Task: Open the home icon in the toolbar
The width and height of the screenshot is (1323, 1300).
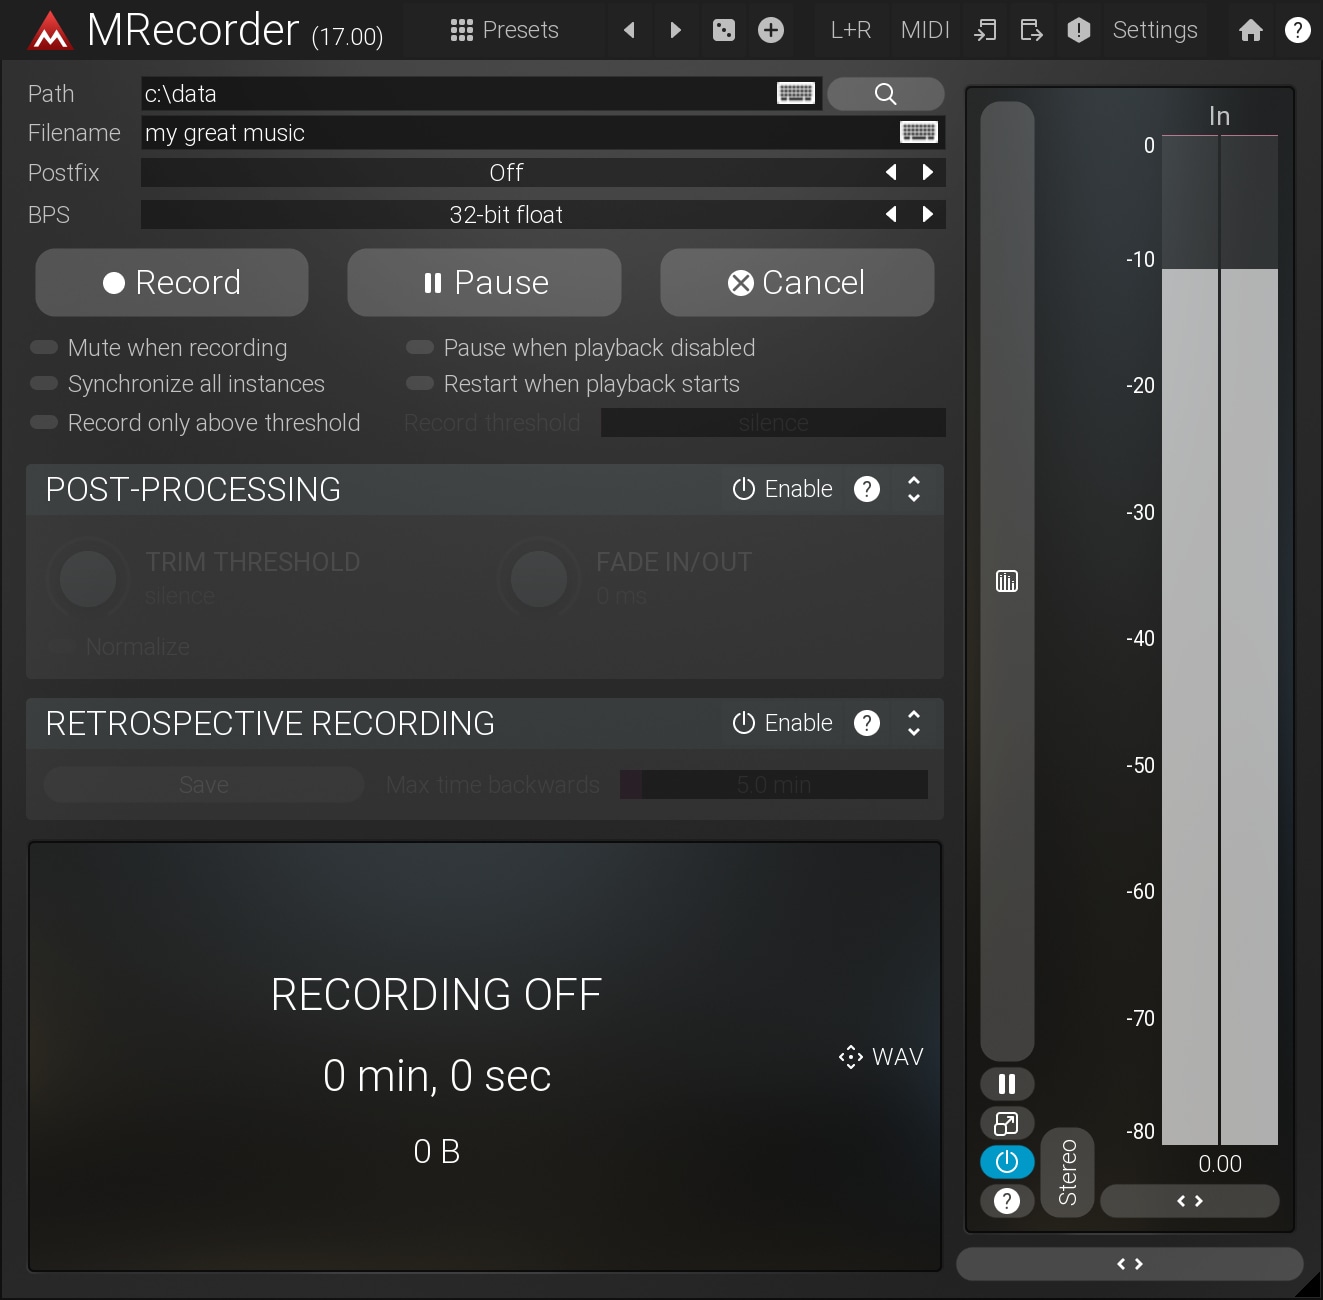Action: [x=1250, y=30]
